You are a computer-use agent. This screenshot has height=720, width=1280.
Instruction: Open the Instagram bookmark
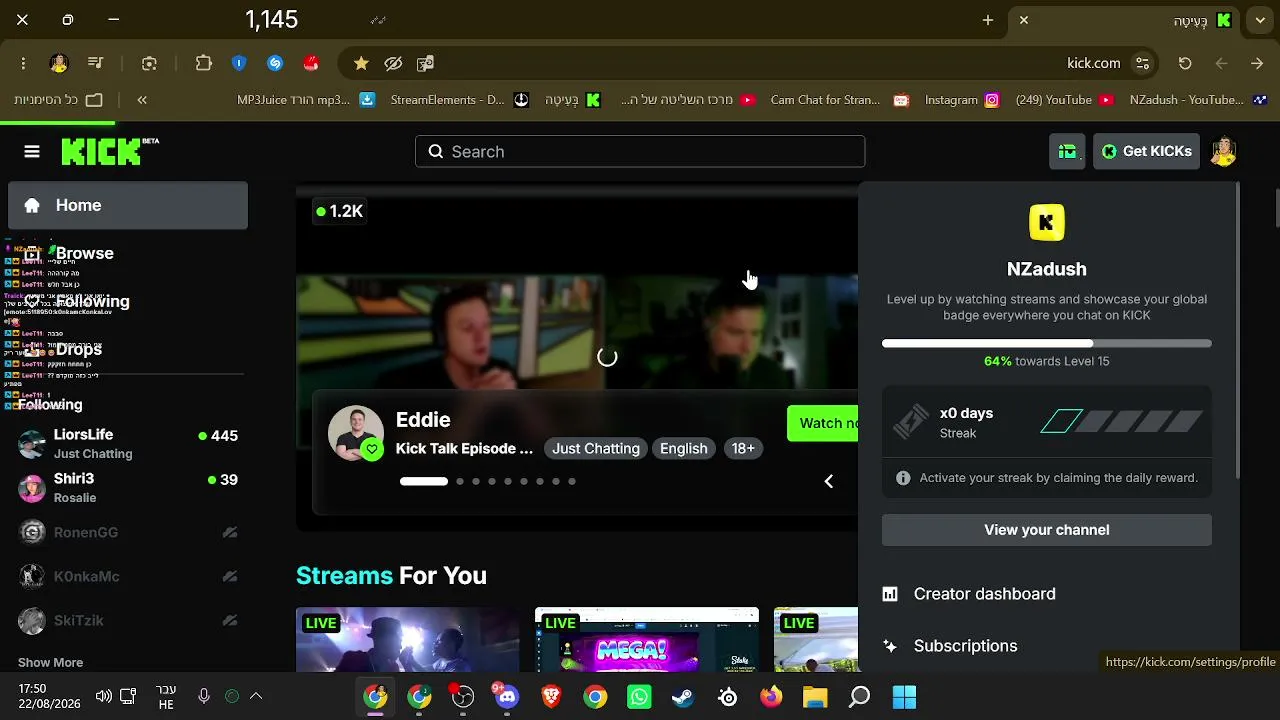point(961,100)
